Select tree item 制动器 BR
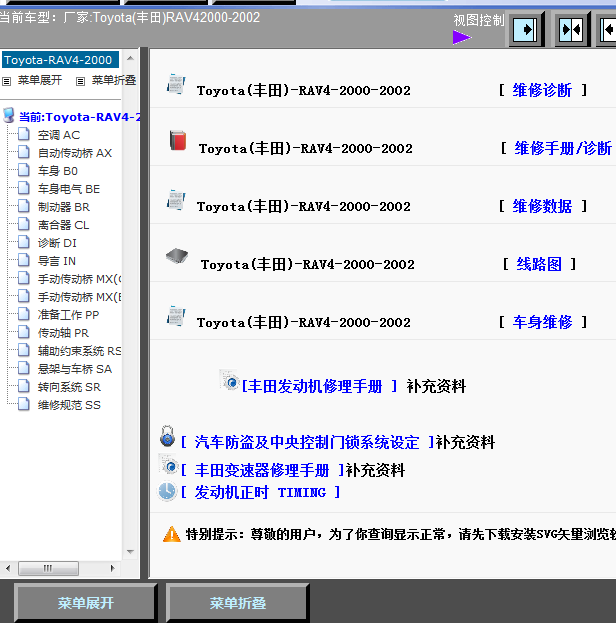 click(64, 207)
